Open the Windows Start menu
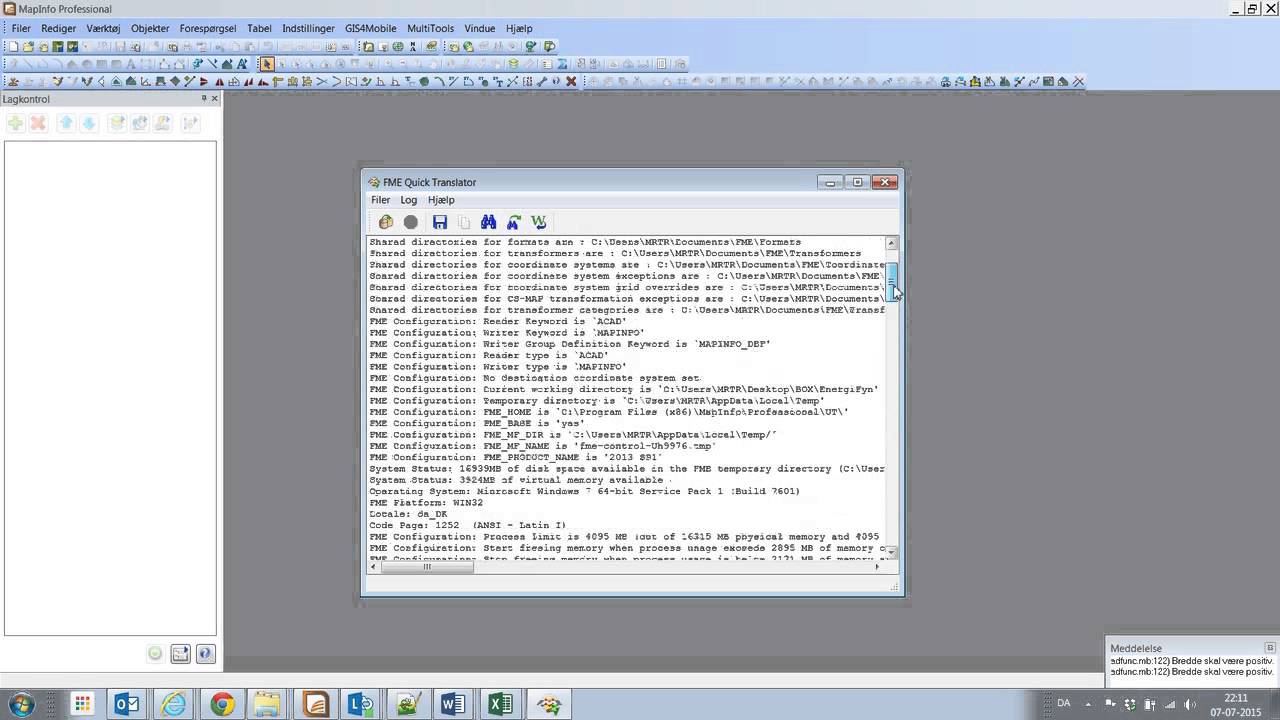The width and height of the screenshot is (1280, 720). [x=21, y=704]
